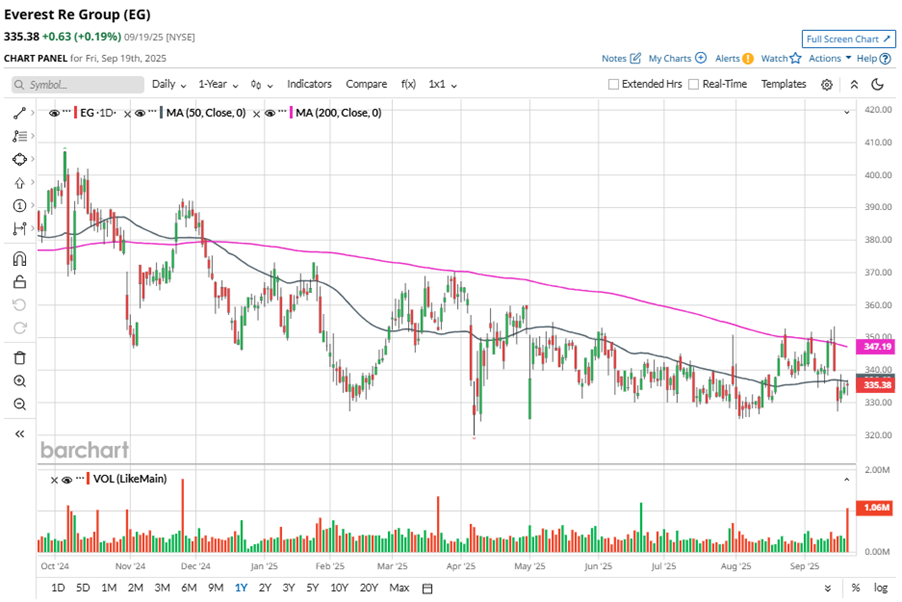This screenshot has width=902, height=602.
Task: Toggle visibility eye of VOL indicator
Action: click(x=67, y=480)
